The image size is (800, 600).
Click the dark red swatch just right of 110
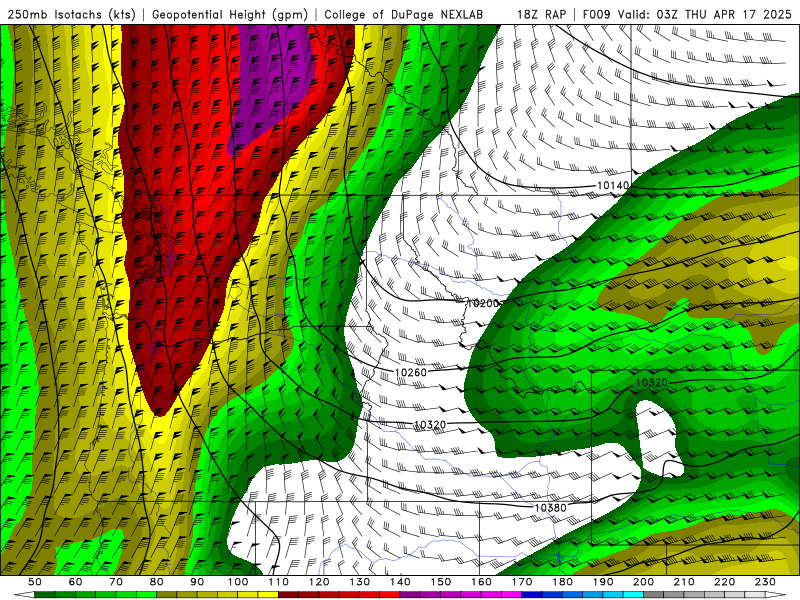click(288, 595)
